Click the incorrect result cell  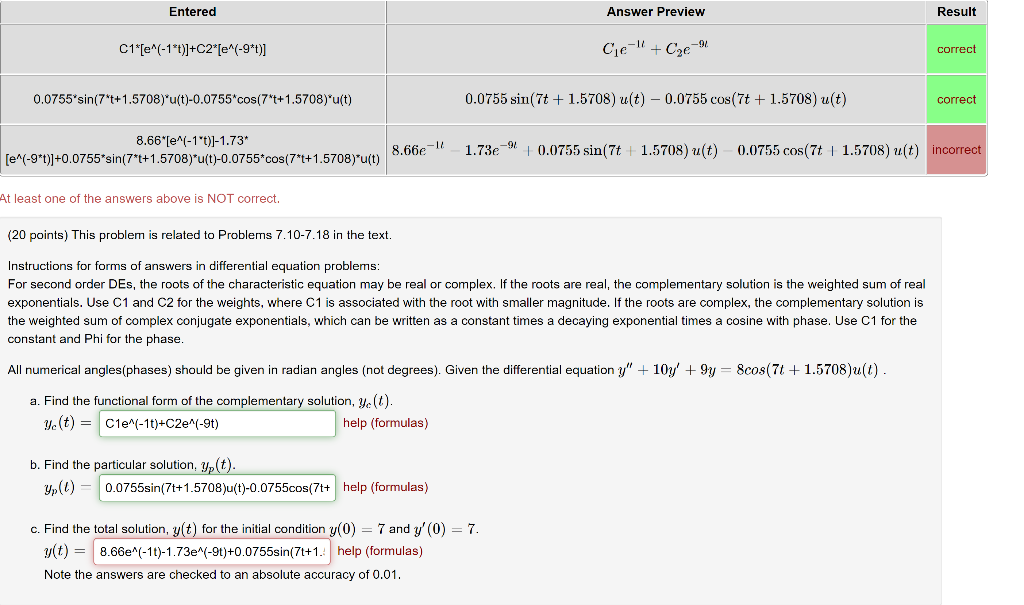[956, 150]
